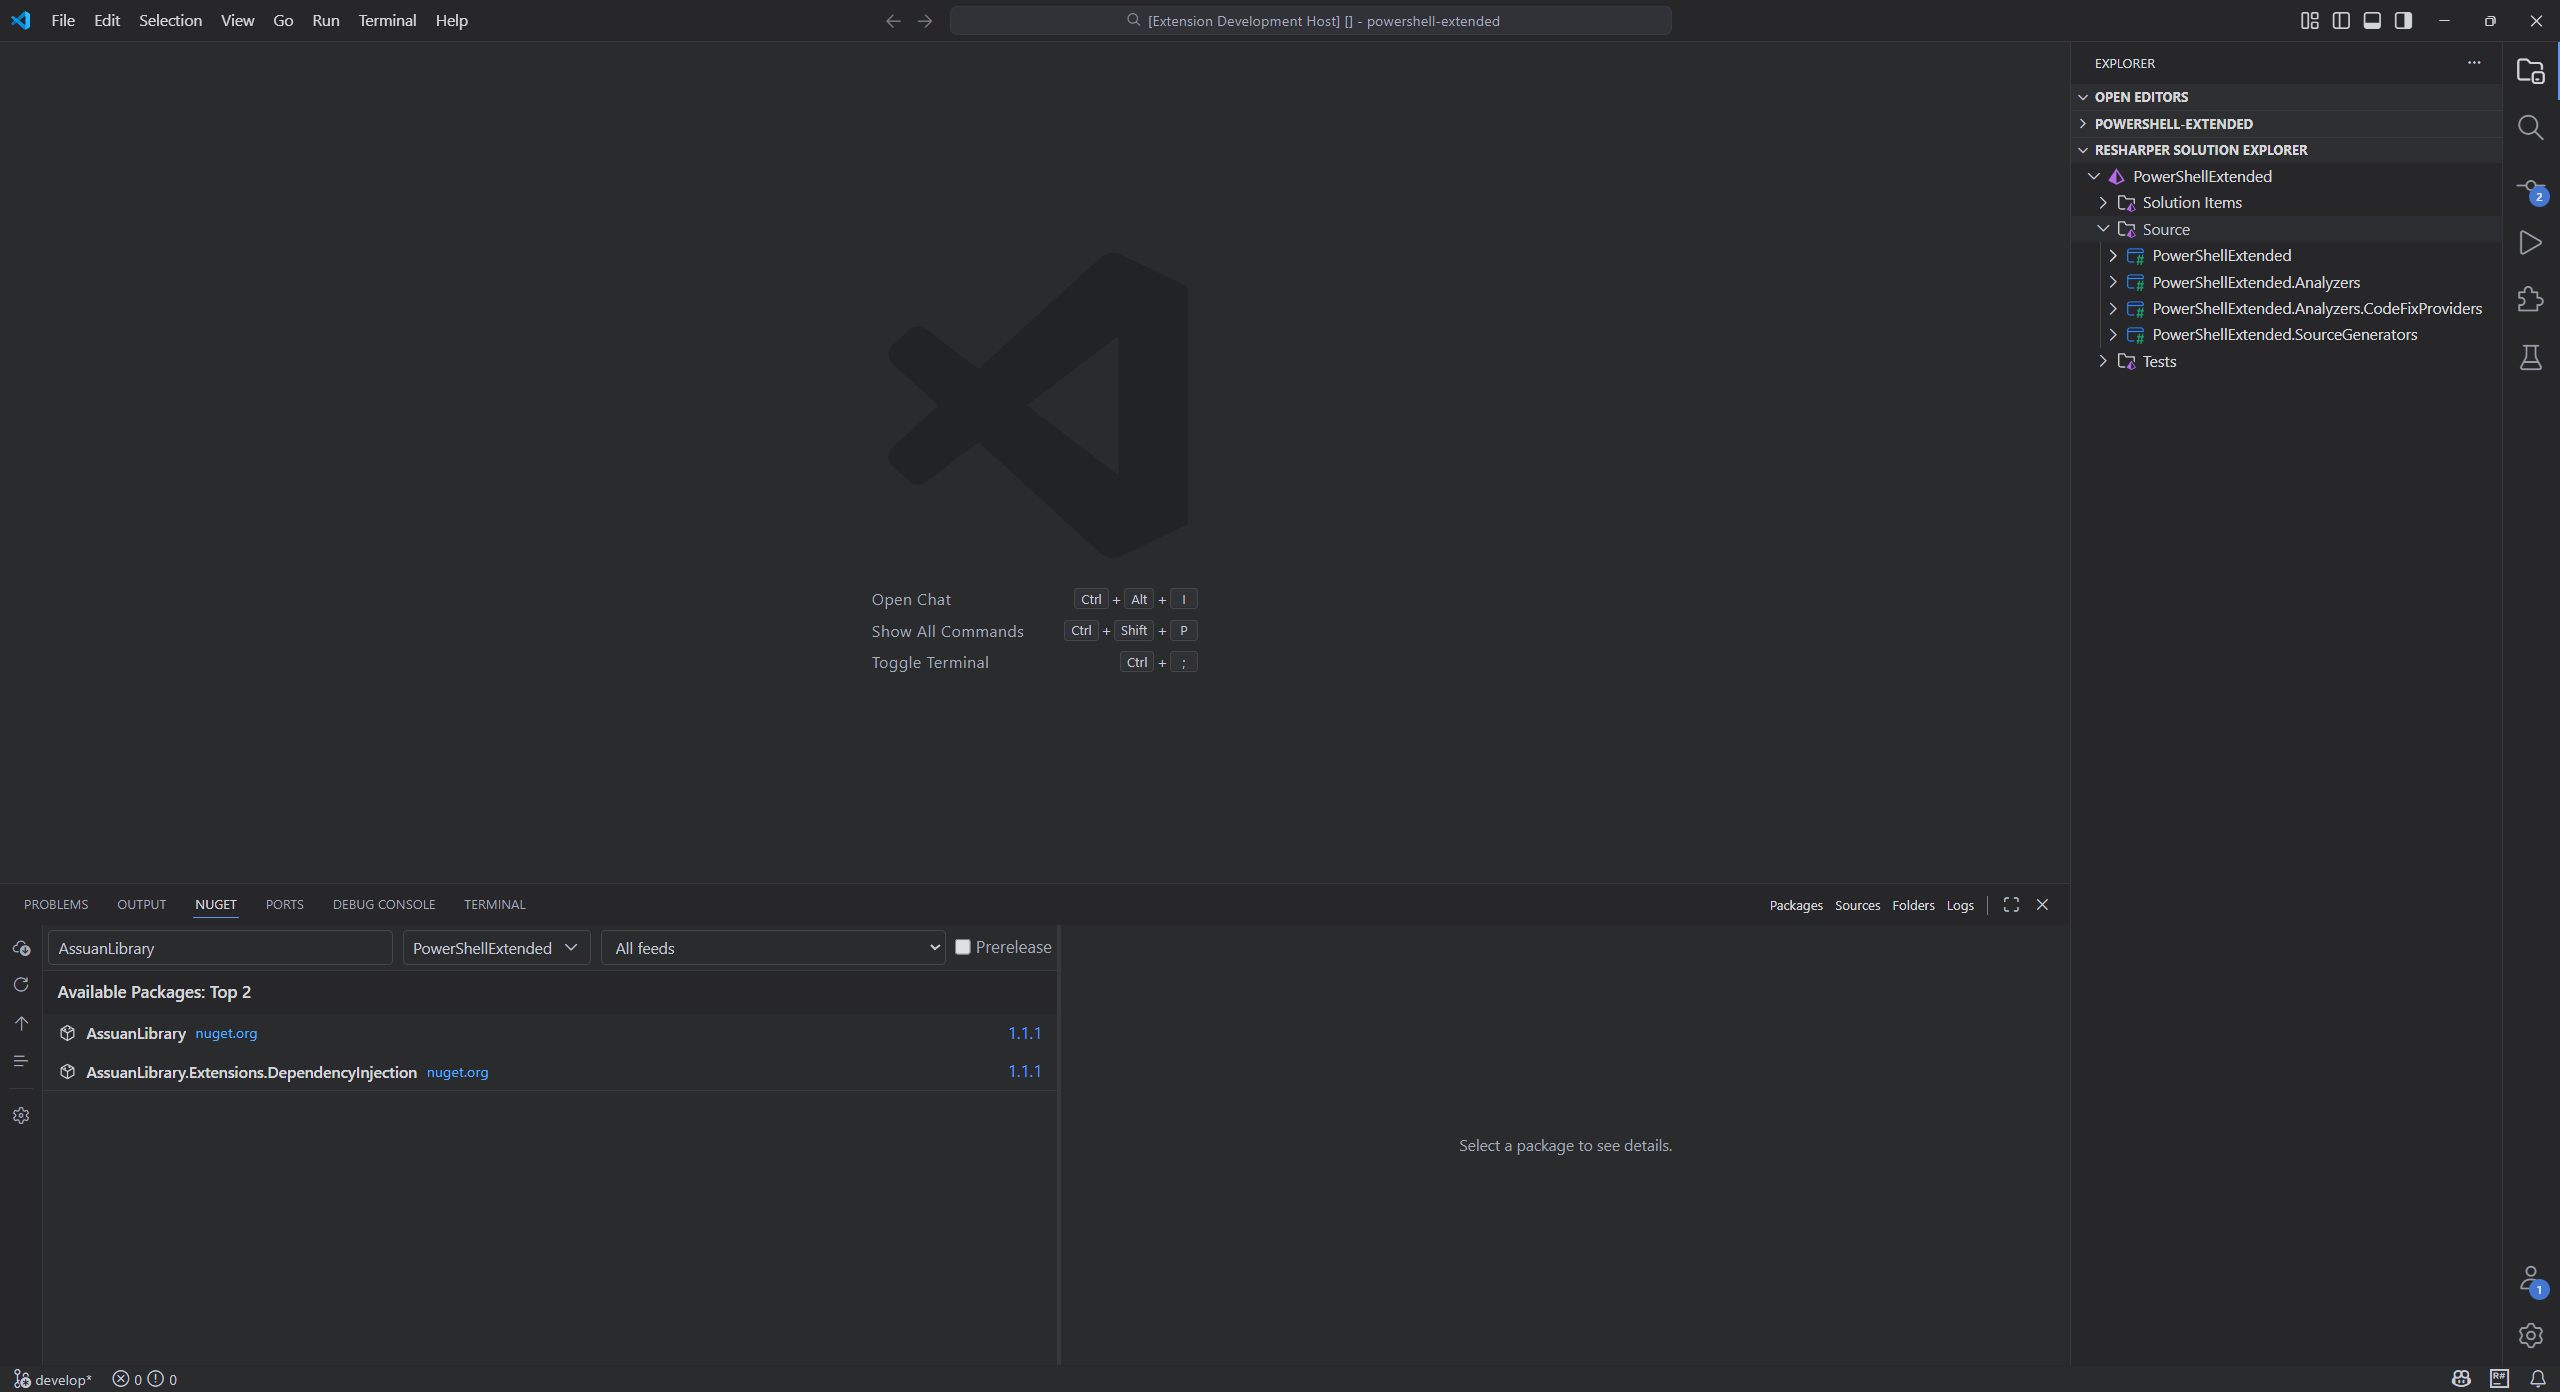
Task: Open the PowerShellExtended project dropdown in NuGet
Action: tap(496, 948)
